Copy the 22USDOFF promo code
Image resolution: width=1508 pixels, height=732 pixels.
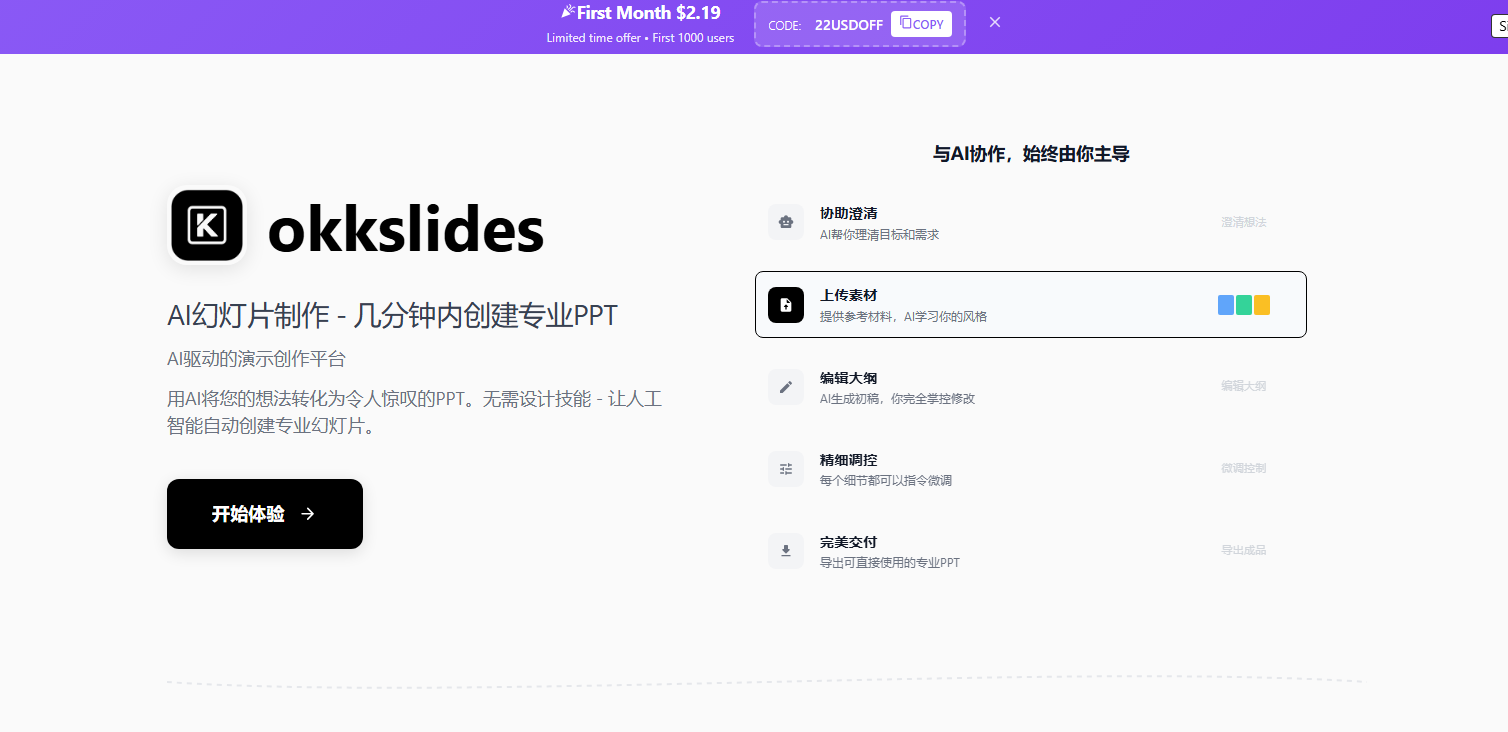[x=921, y=24]
